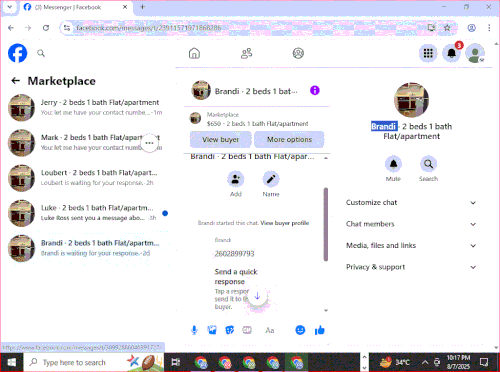This screenshot has height=372, width=500.
Task: Click the Facebook search magnifier icon
Action: (41, 53)
